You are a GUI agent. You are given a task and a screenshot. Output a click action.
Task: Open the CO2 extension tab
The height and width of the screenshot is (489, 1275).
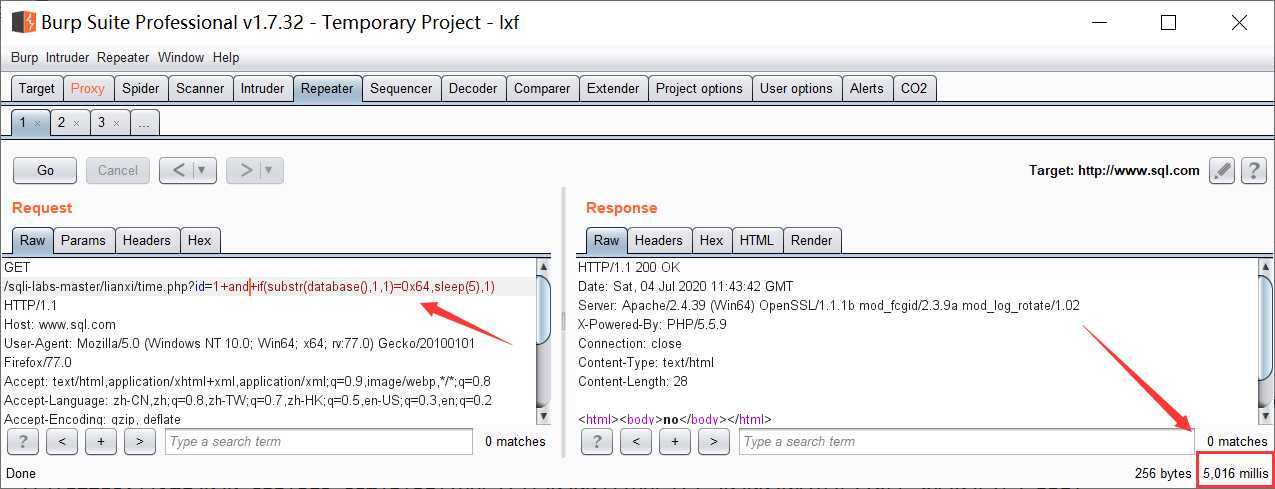coord(914,88)
